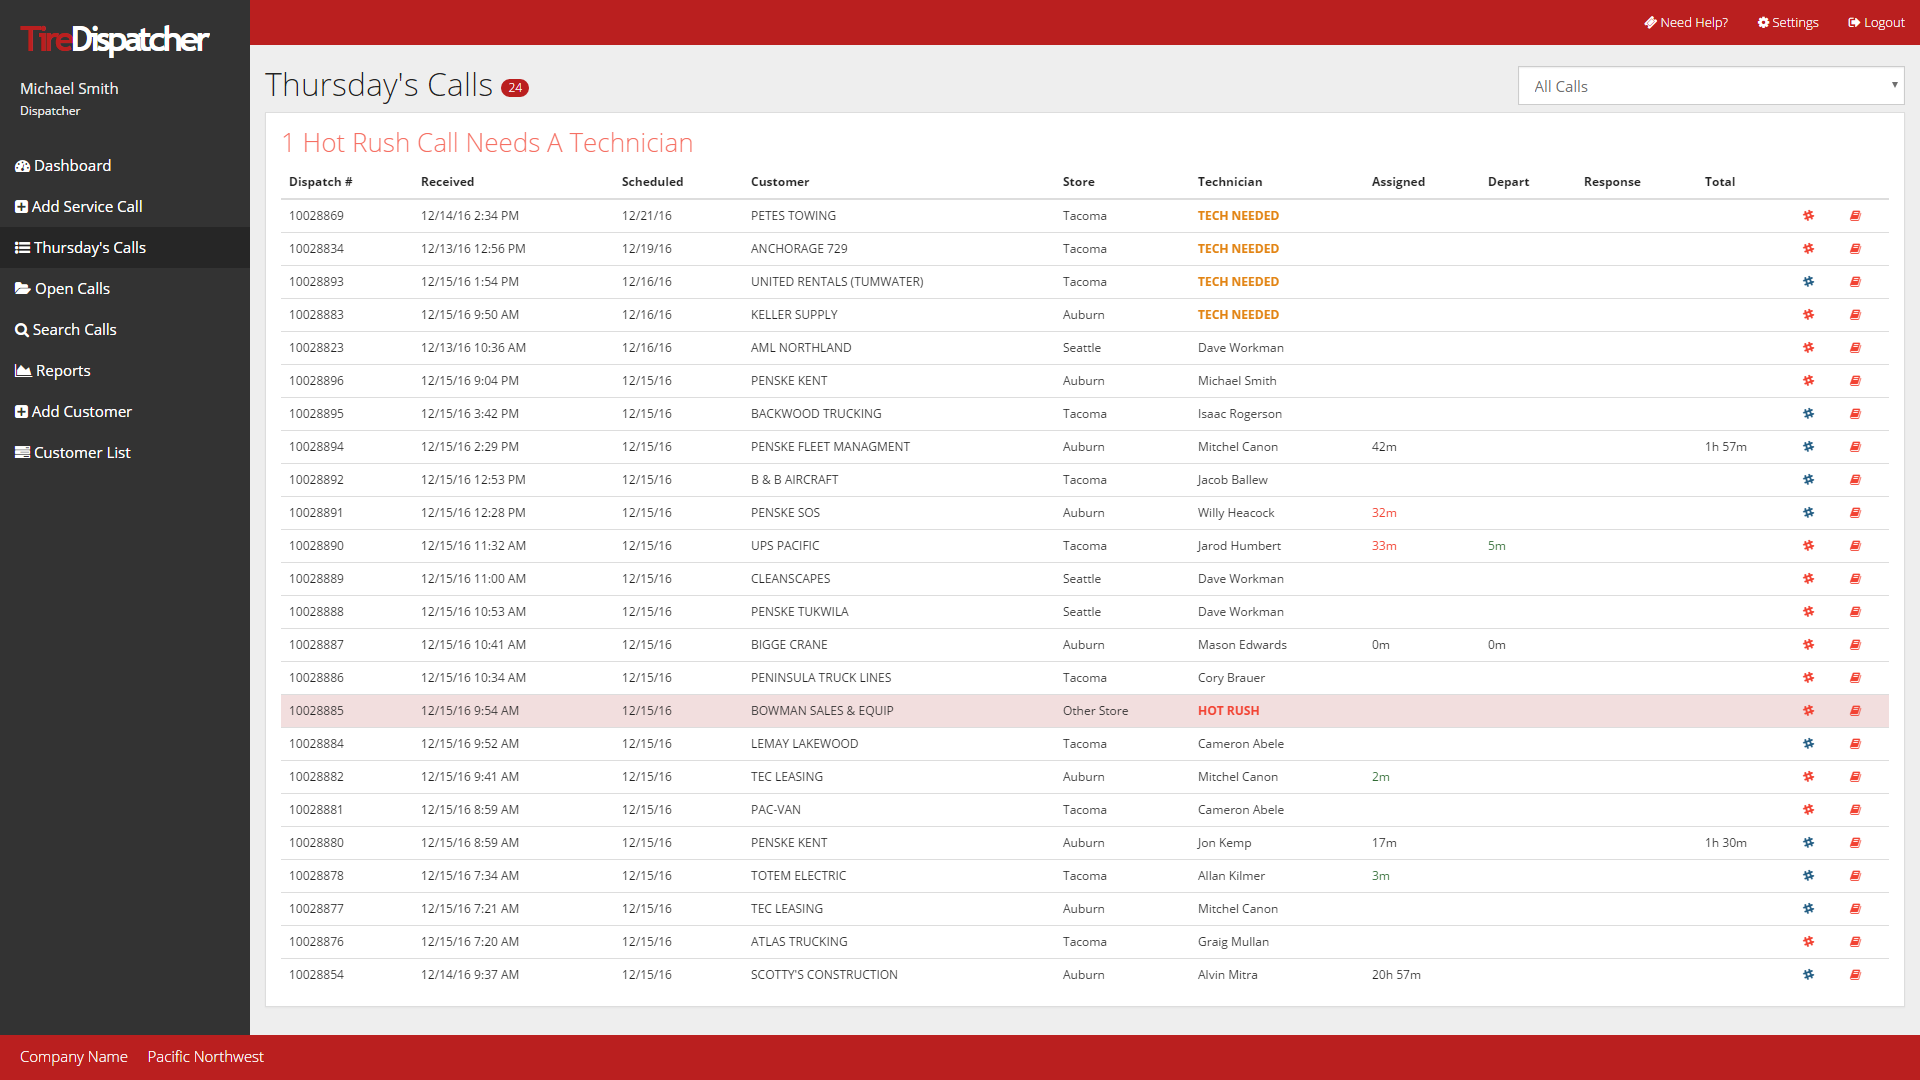Click the hash icon for BIGGE CRANE

[x=1808, y=645]
